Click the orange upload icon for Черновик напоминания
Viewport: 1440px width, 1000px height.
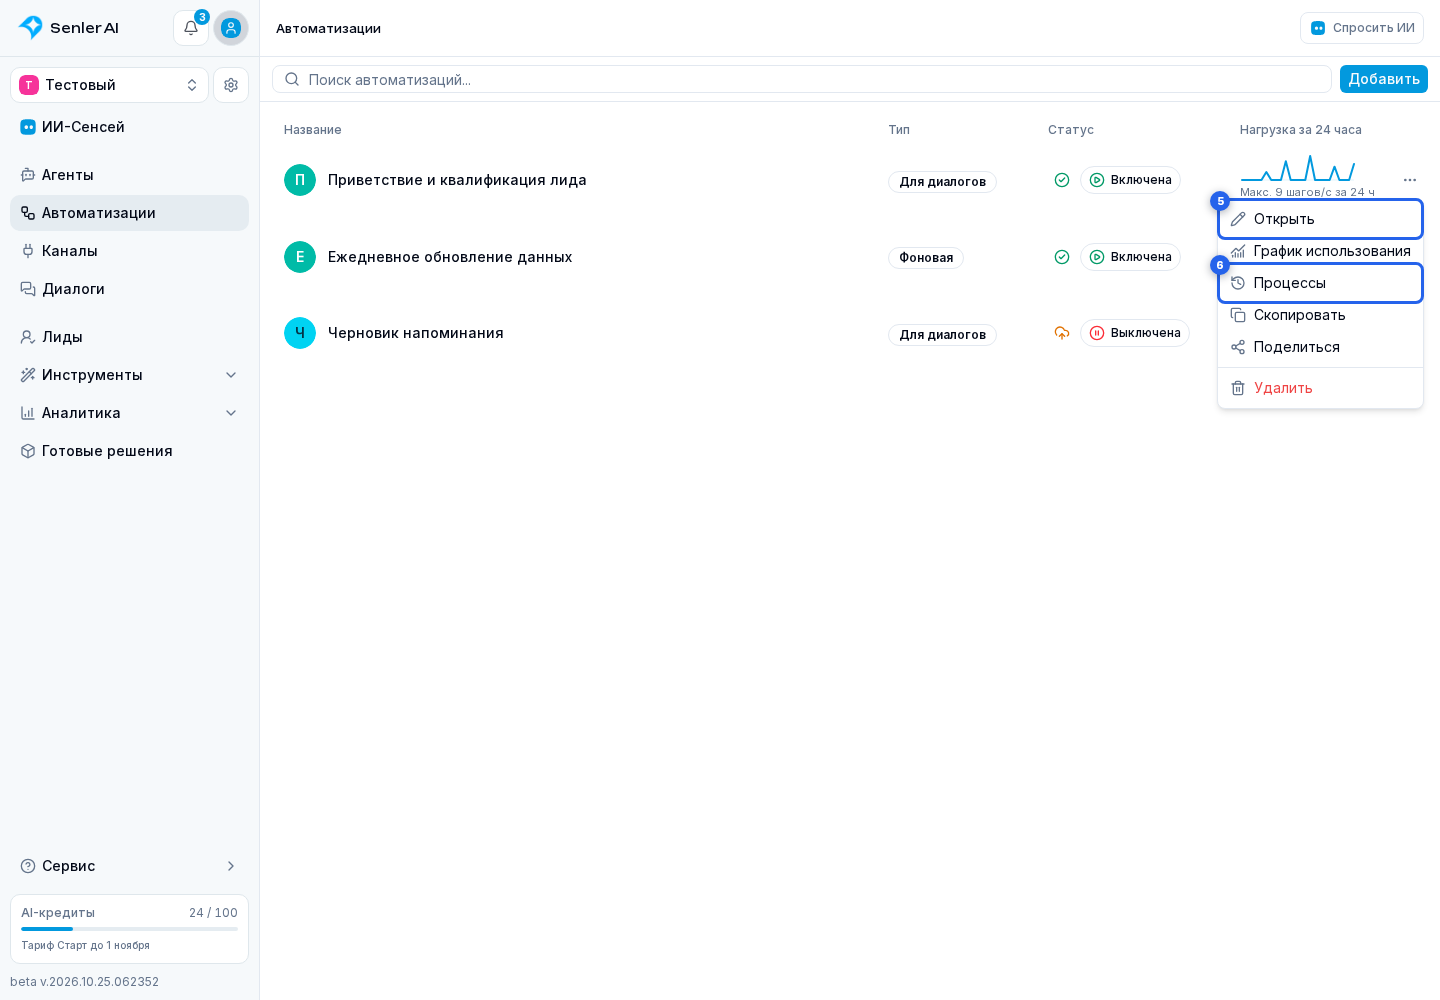pyautogui.click(x=1062, y=333)
